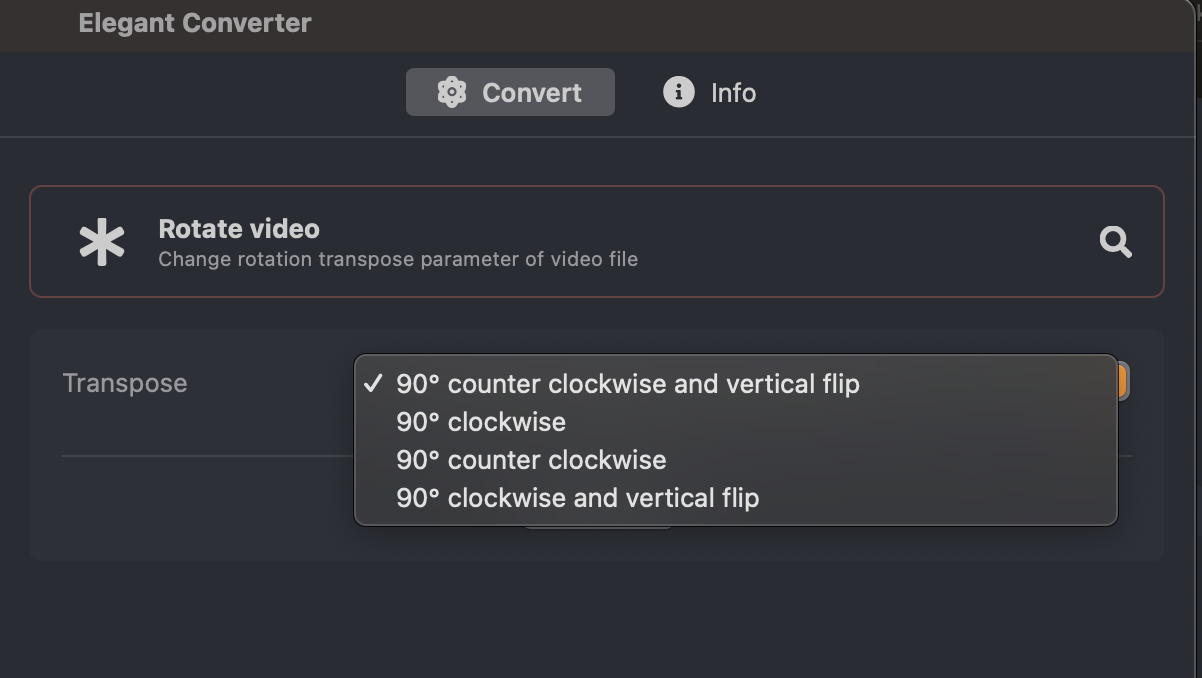Click the orange Transpose popup button edge

click(1123, 382)
